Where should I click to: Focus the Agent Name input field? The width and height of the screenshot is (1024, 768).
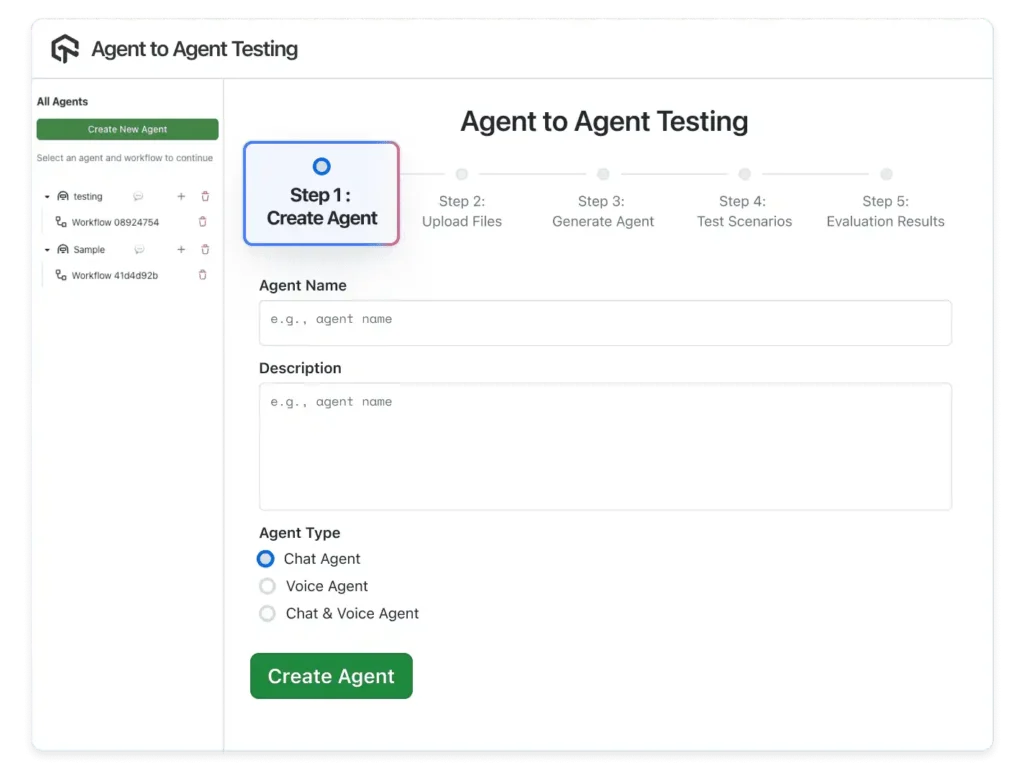[605, 322]
